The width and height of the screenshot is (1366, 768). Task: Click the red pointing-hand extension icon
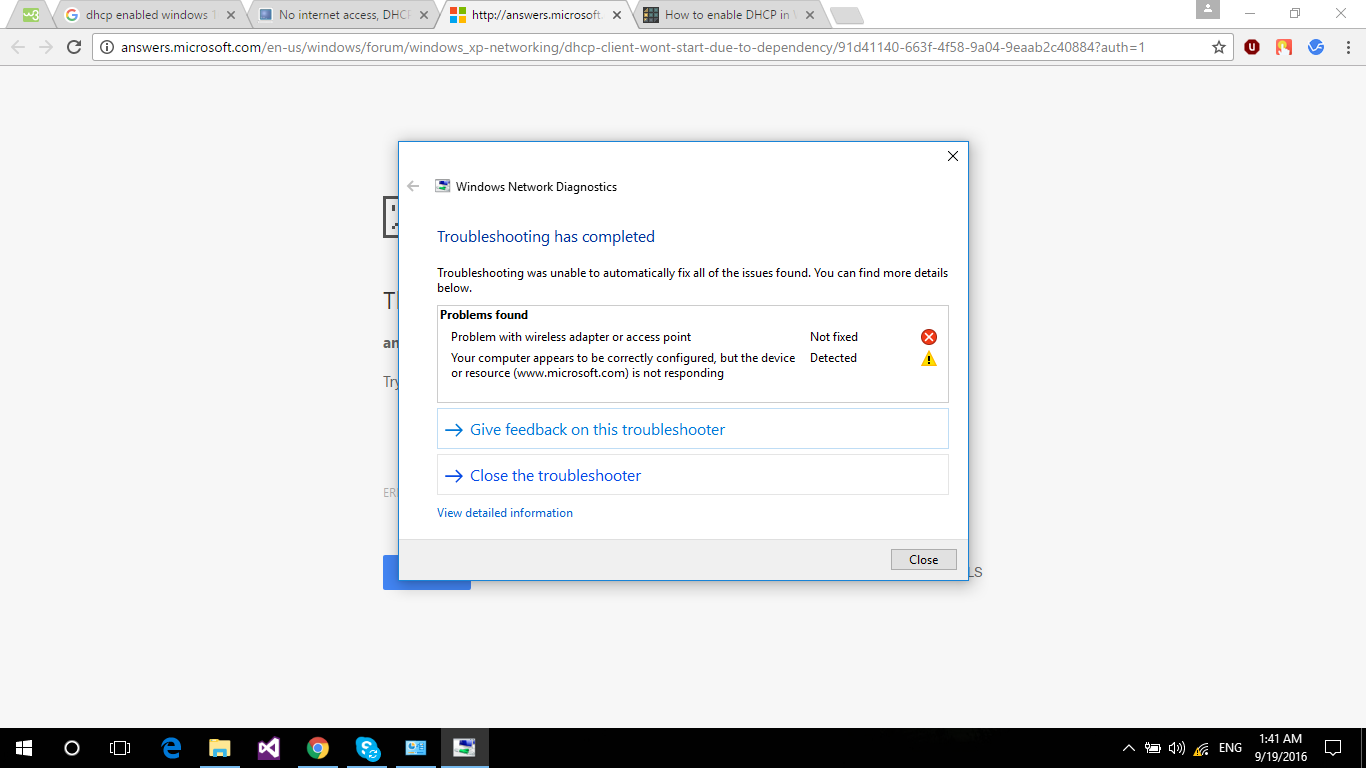[1284, 47]
